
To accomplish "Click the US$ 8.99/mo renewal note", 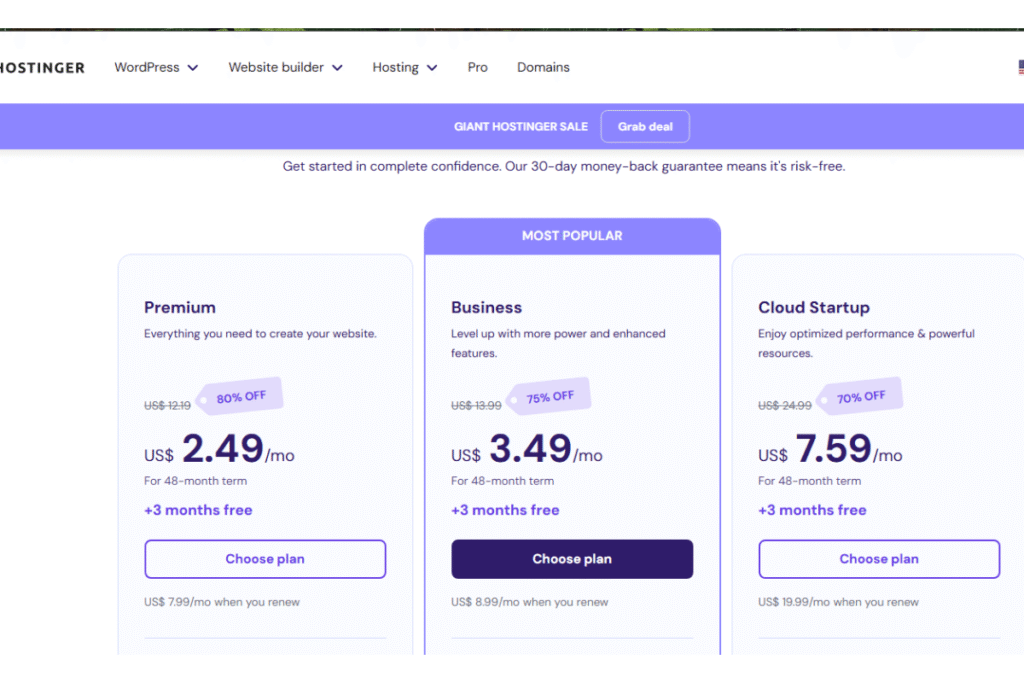I will click(x=530, y=602).
